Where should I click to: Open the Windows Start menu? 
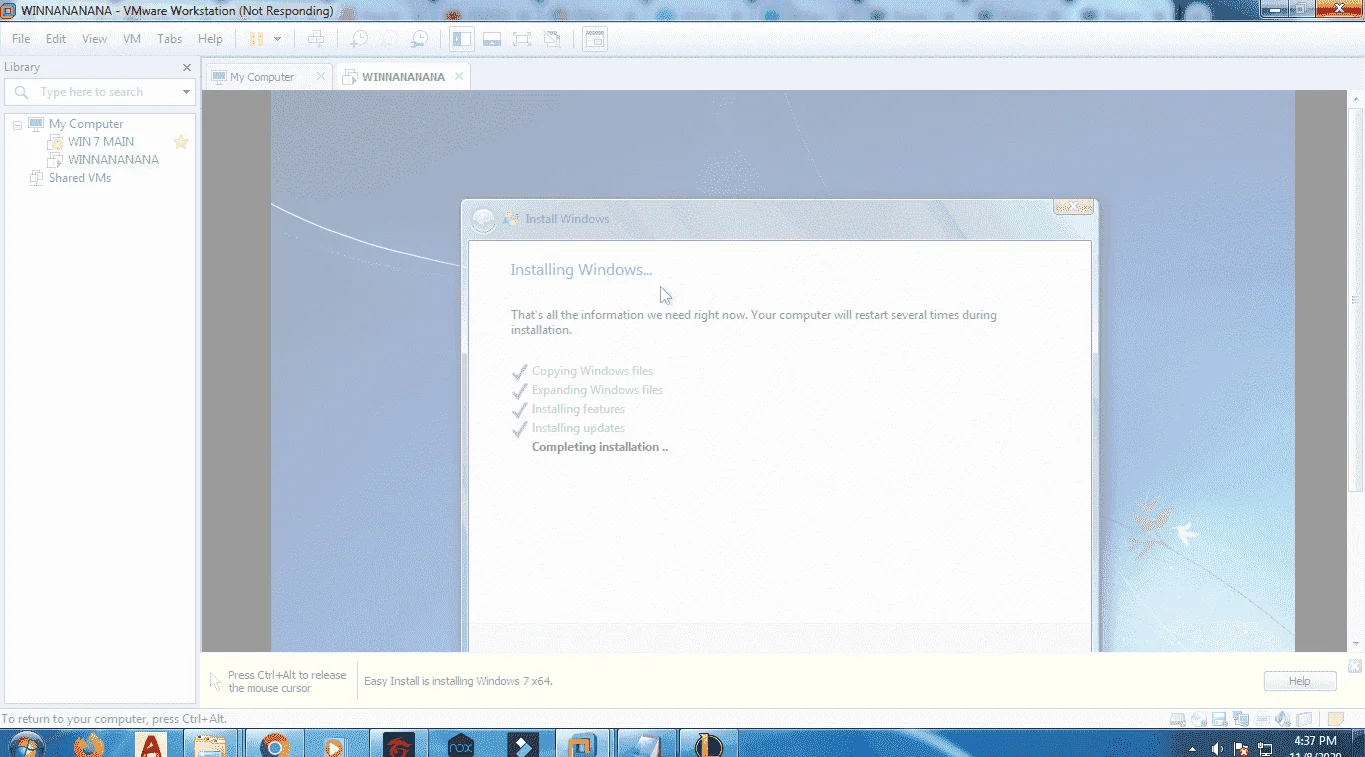point(26,745)
